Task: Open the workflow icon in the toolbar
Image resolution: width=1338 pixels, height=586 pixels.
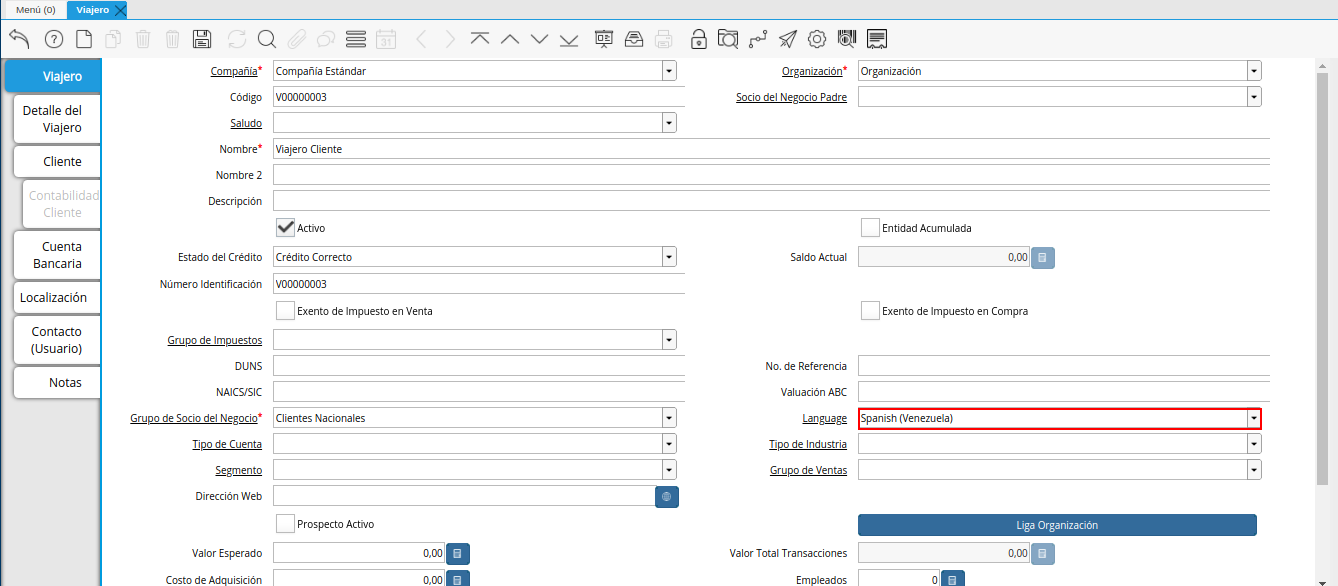Action: [758, 39]
